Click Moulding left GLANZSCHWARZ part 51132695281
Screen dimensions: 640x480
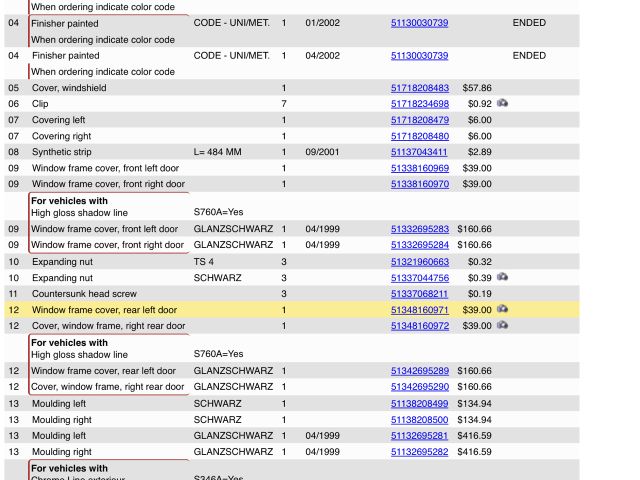coord(419,436)
